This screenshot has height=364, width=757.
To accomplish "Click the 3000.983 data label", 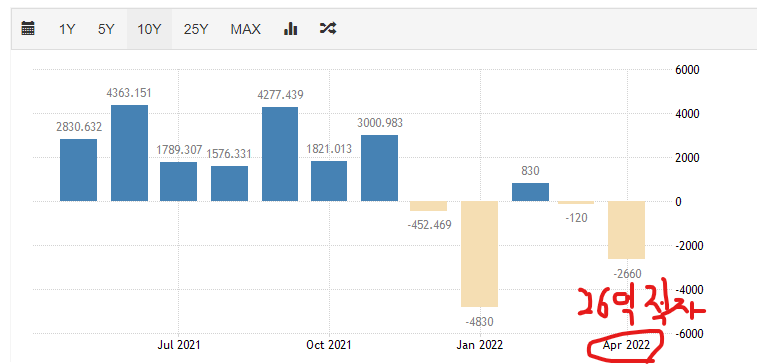I will (x=380, y=123).
